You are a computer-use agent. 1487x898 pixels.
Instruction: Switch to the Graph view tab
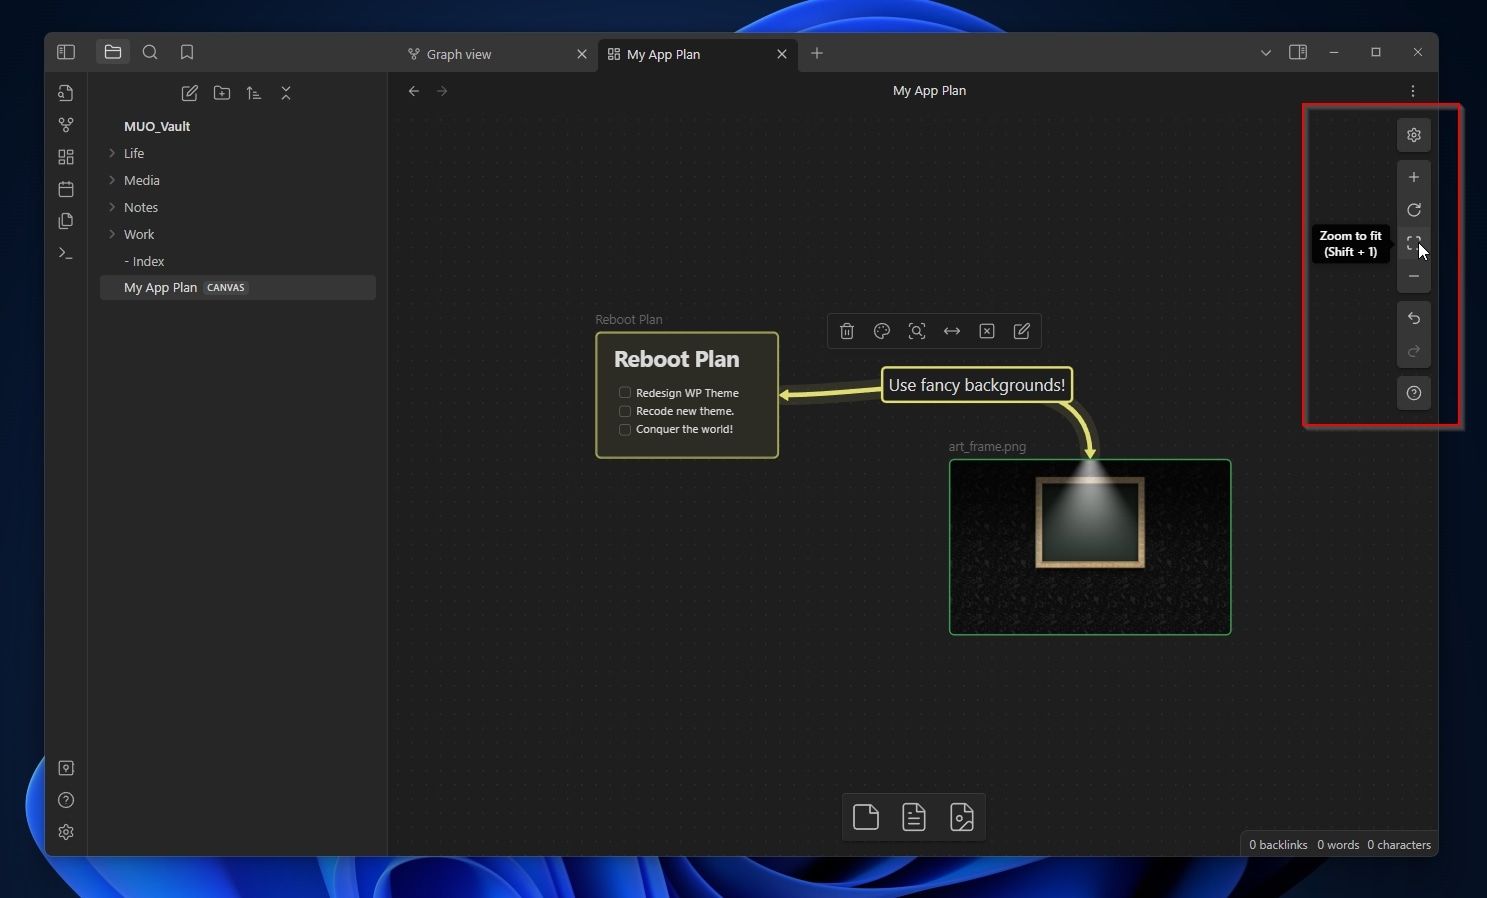(x=458, y=54)
